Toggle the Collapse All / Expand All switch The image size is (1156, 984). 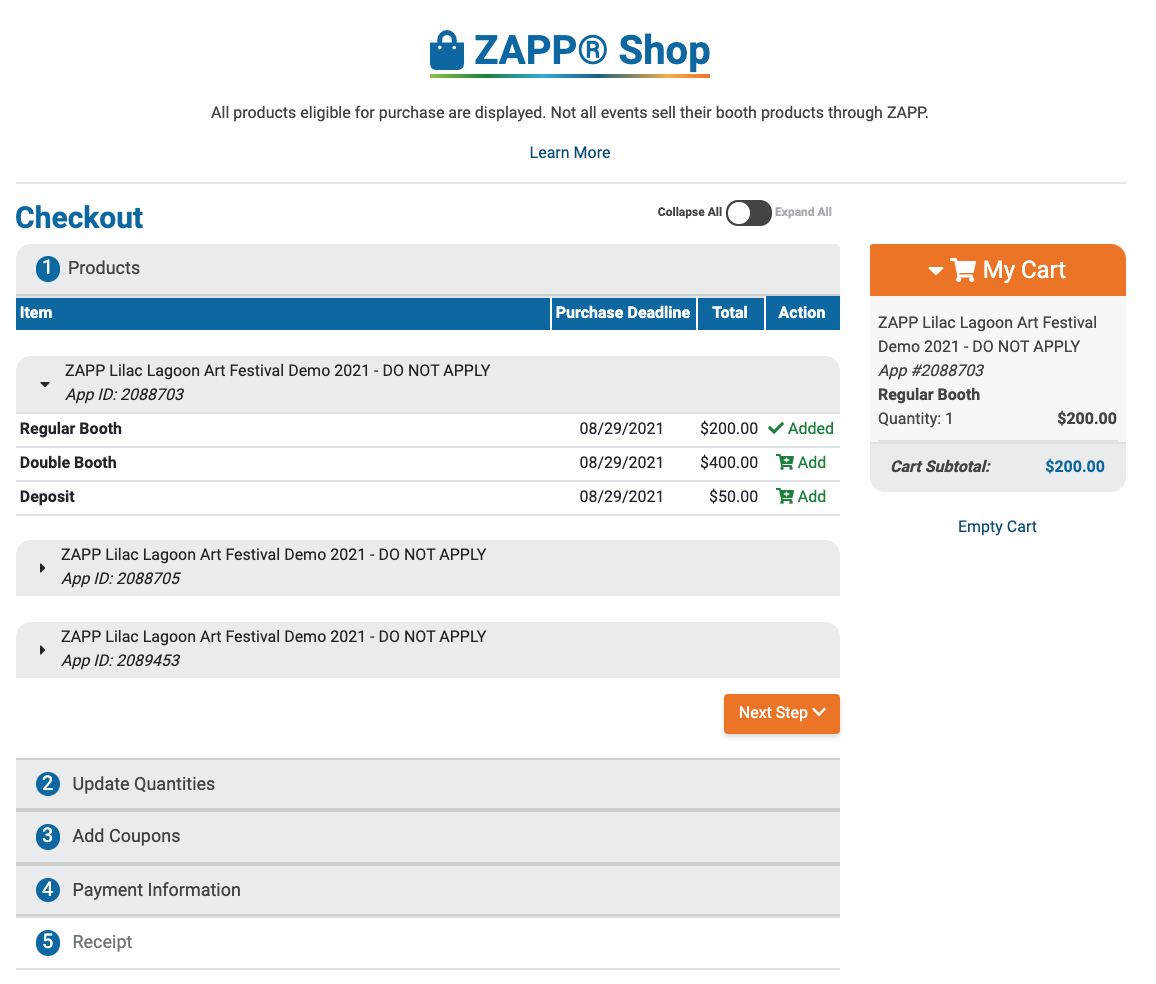tap(748, 212)
